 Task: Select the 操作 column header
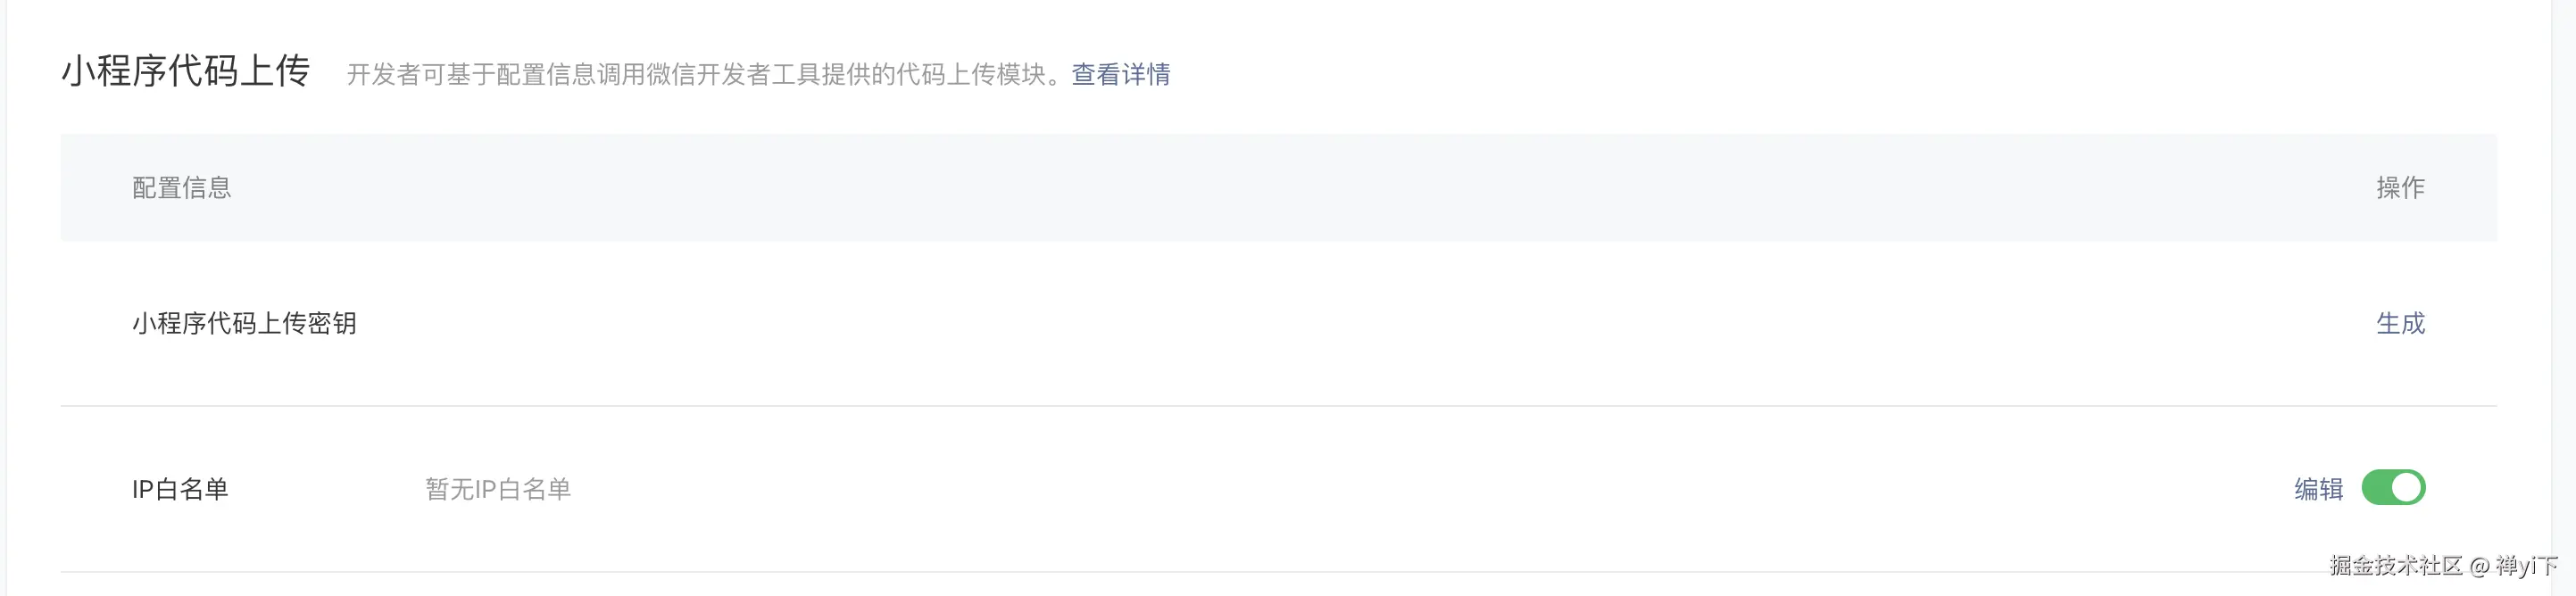2400,188
